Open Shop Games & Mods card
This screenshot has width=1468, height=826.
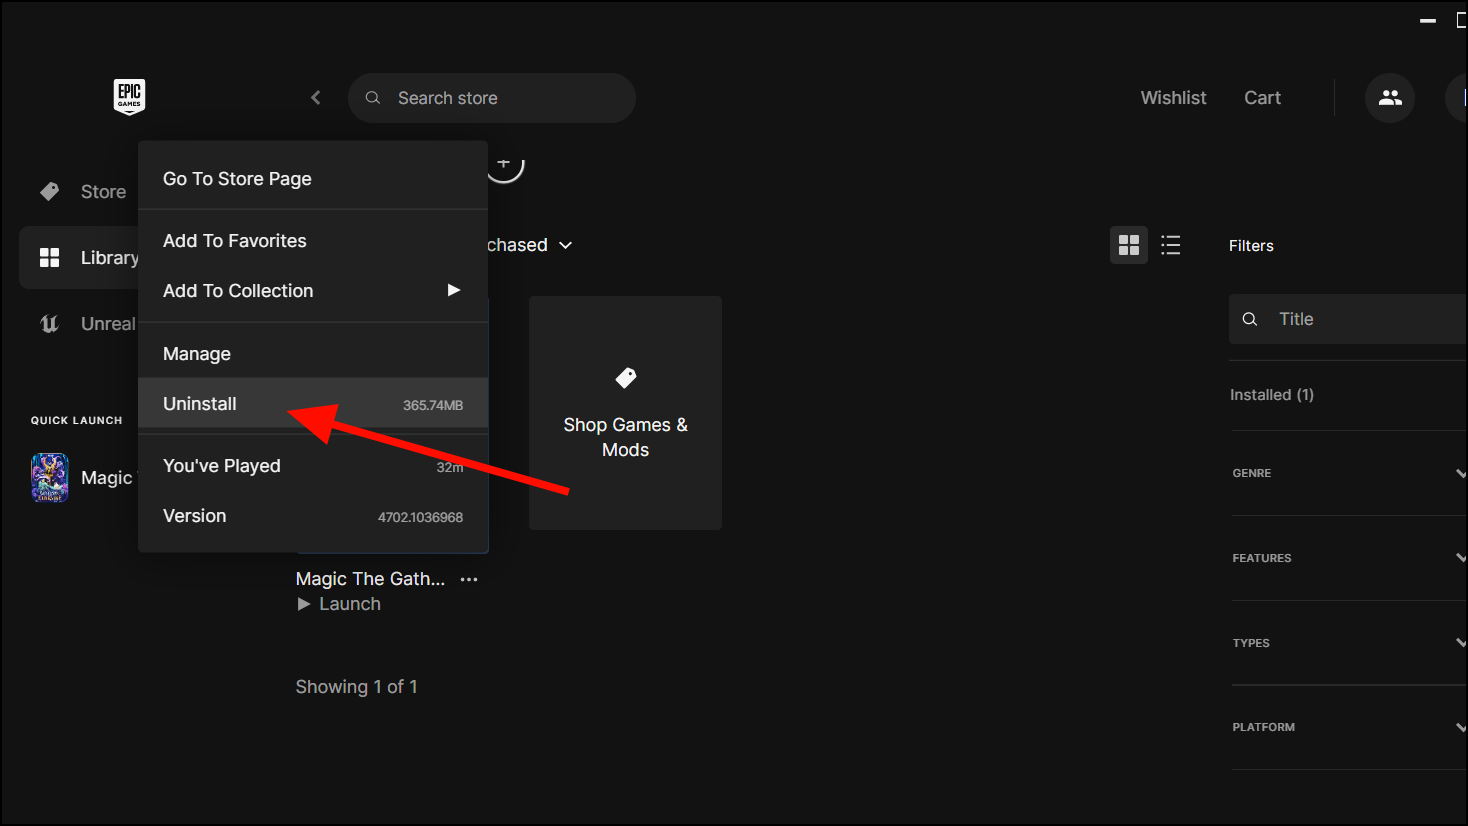point(625,413)
